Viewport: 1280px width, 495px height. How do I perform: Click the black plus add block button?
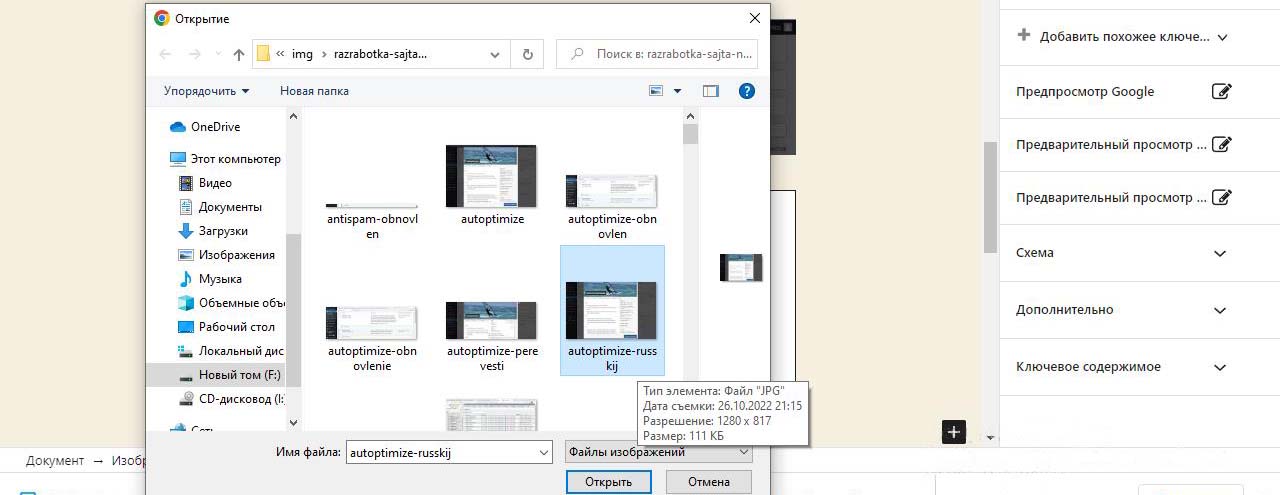[x=954, y=432]
